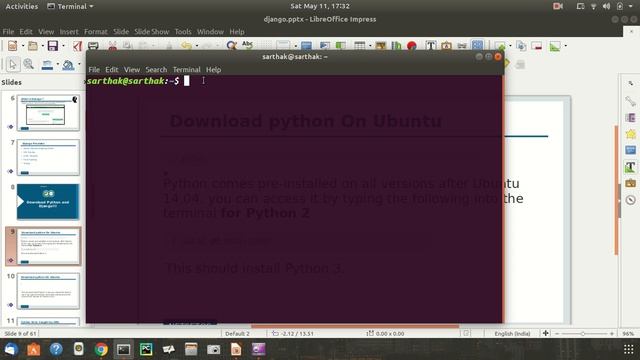The width and height of the screenshot is (640, 360).
Task: Click Show Applications grid button in dock
Action: (x=629, y=349)
